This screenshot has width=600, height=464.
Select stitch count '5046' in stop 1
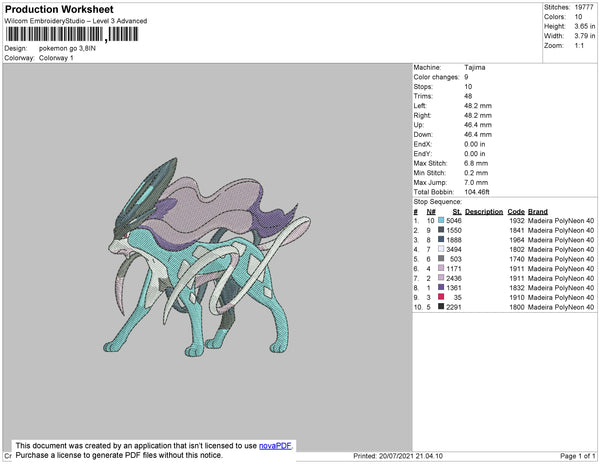point(454,221)
